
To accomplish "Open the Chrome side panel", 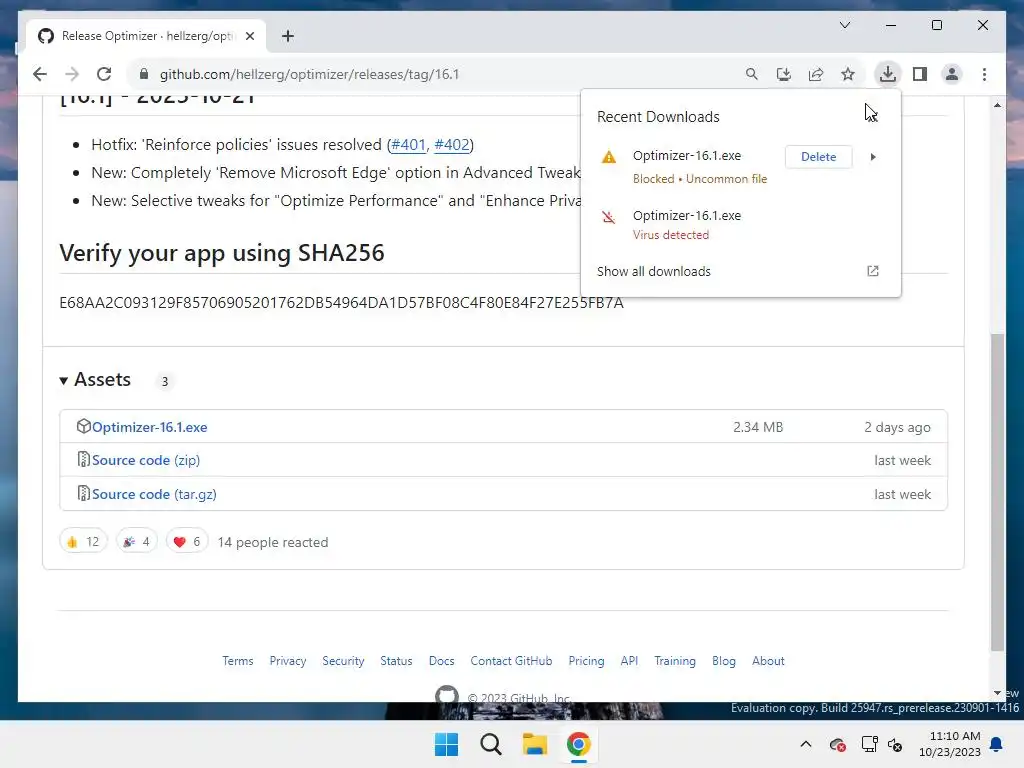I will [x=920, y=74].
